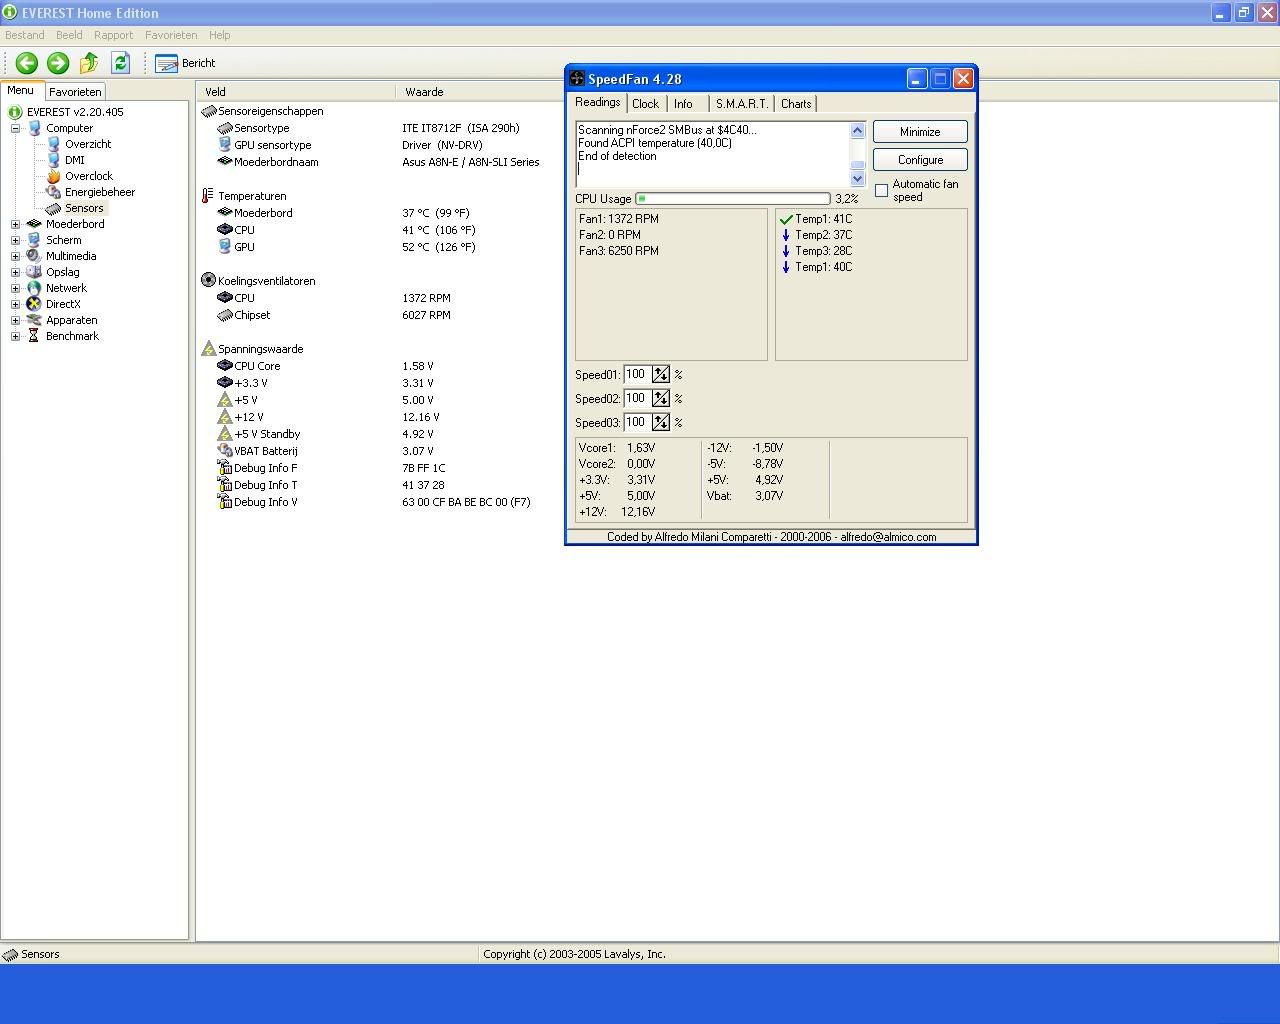Click the Refresh toolbar icon
Viewport: 1280px width, 1024px height.
click(x=120, y=63)
